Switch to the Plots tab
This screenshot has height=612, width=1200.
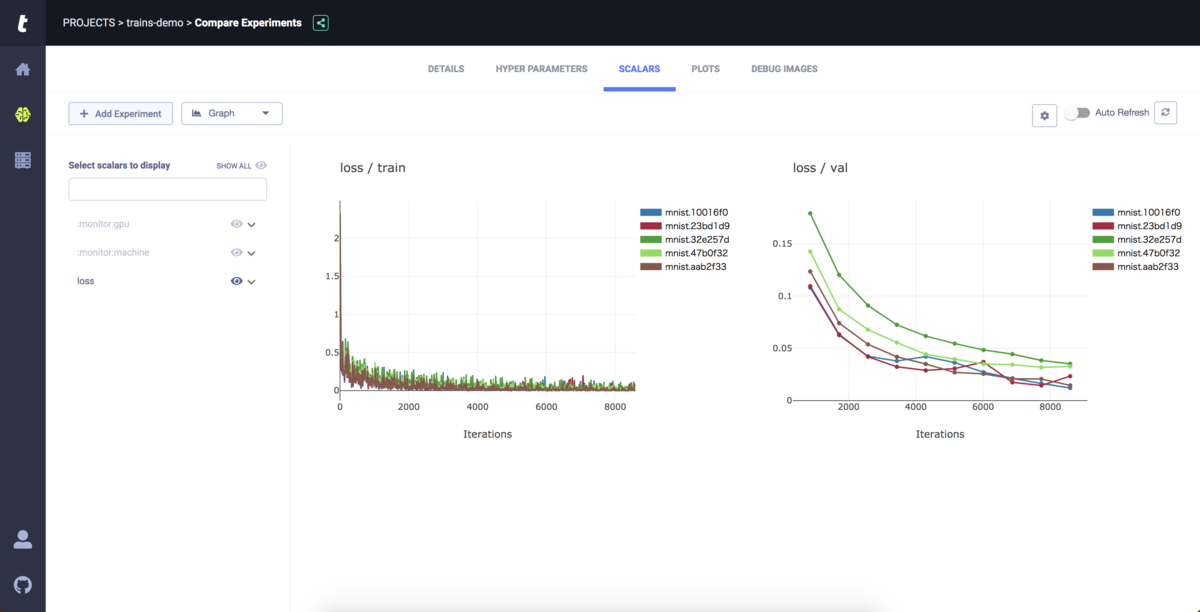click(x=706, y=69)
